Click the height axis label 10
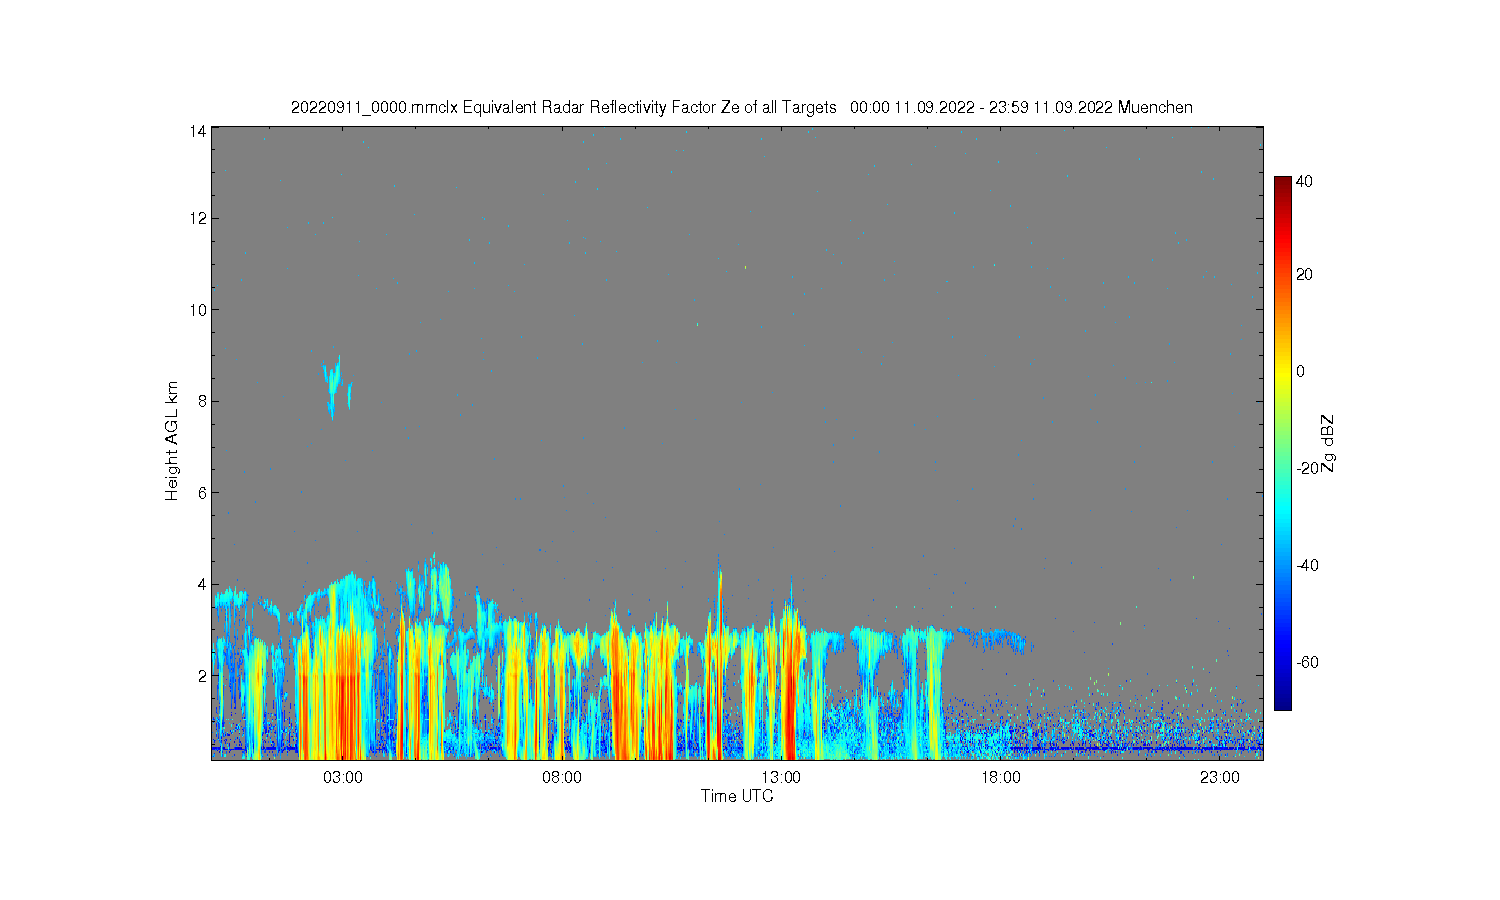The image size is (1500, 900). (198, 310)
